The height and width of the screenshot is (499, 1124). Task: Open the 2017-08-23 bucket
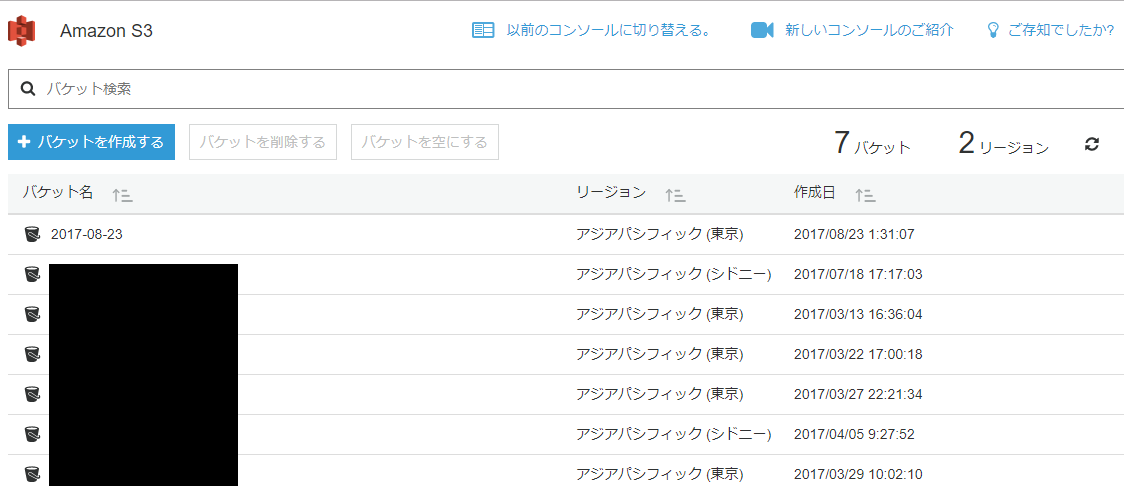[87, 234]
